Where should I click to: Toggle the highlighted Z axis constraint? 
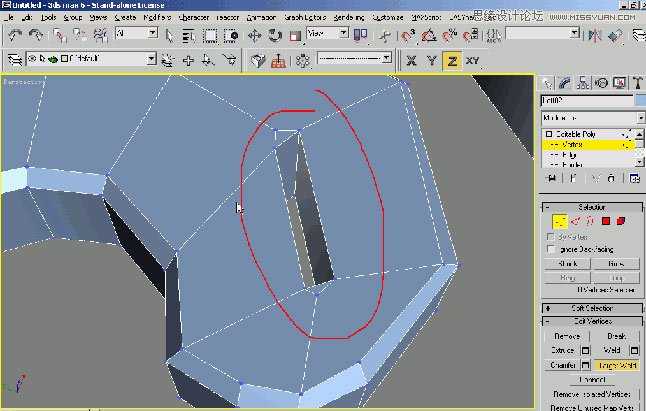click(x=452, y=61)
